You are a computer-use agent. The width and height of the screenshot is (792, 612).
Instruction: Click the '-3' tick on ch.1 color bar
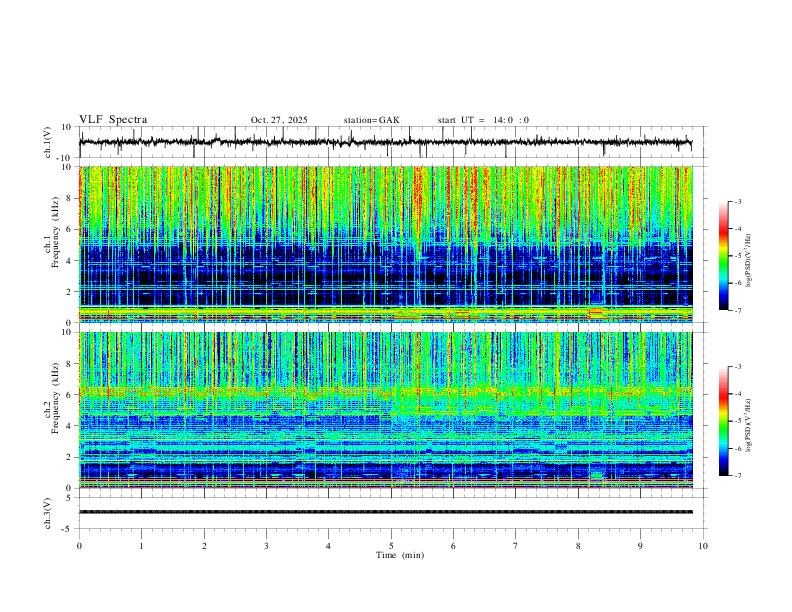coord(738,201)
